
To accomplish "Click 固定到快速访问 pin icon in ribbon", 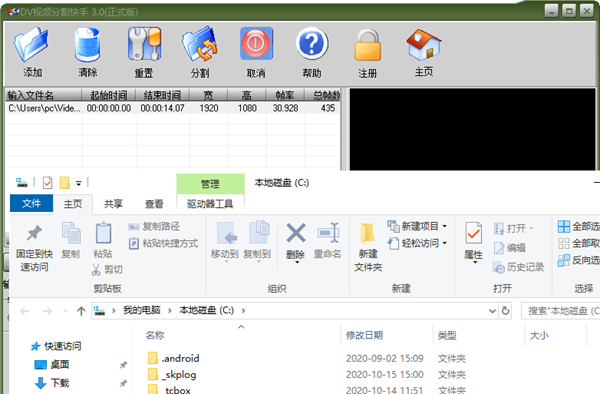I will pos(34,233).
